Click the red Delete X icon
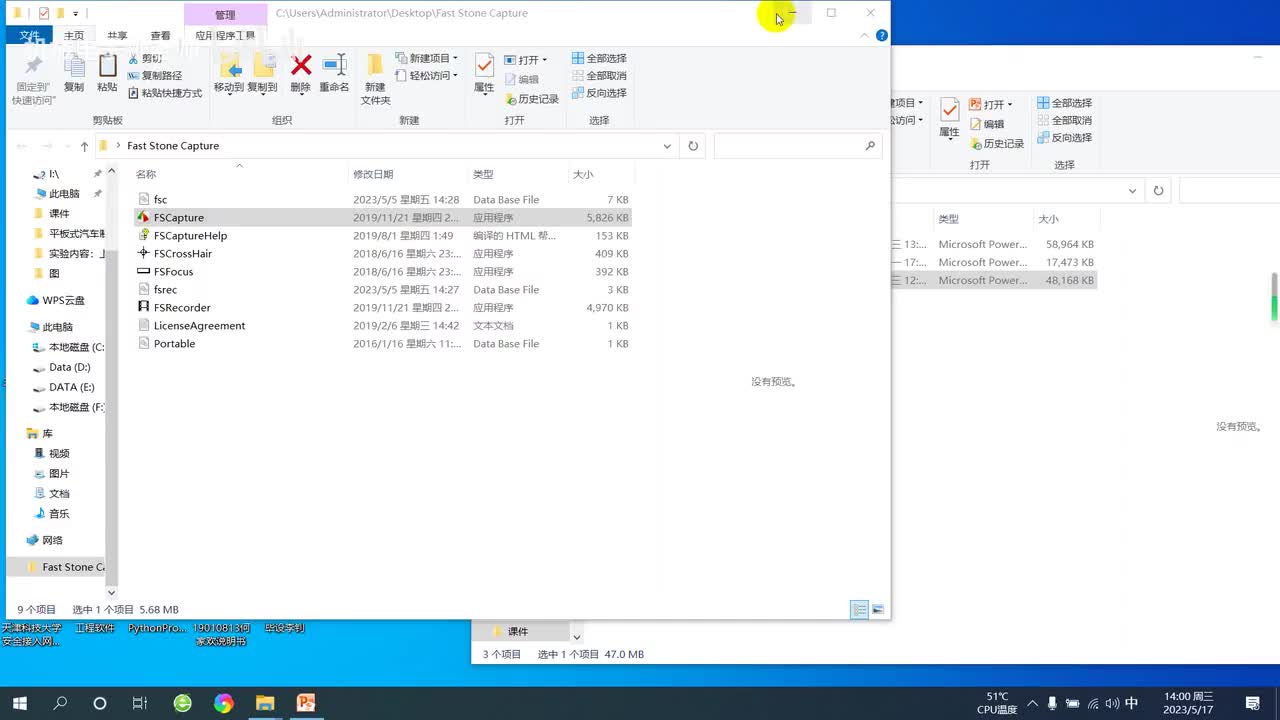This screenshot has height=720, width=1280. click(301, 66)
